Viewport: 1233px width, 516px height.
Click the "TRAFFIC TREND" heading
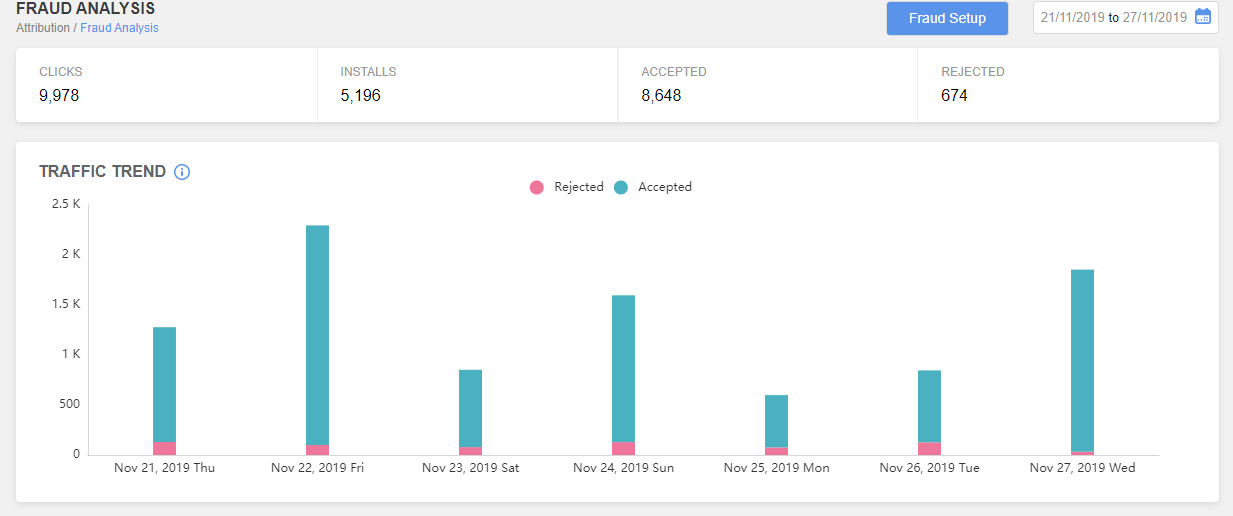102,172
